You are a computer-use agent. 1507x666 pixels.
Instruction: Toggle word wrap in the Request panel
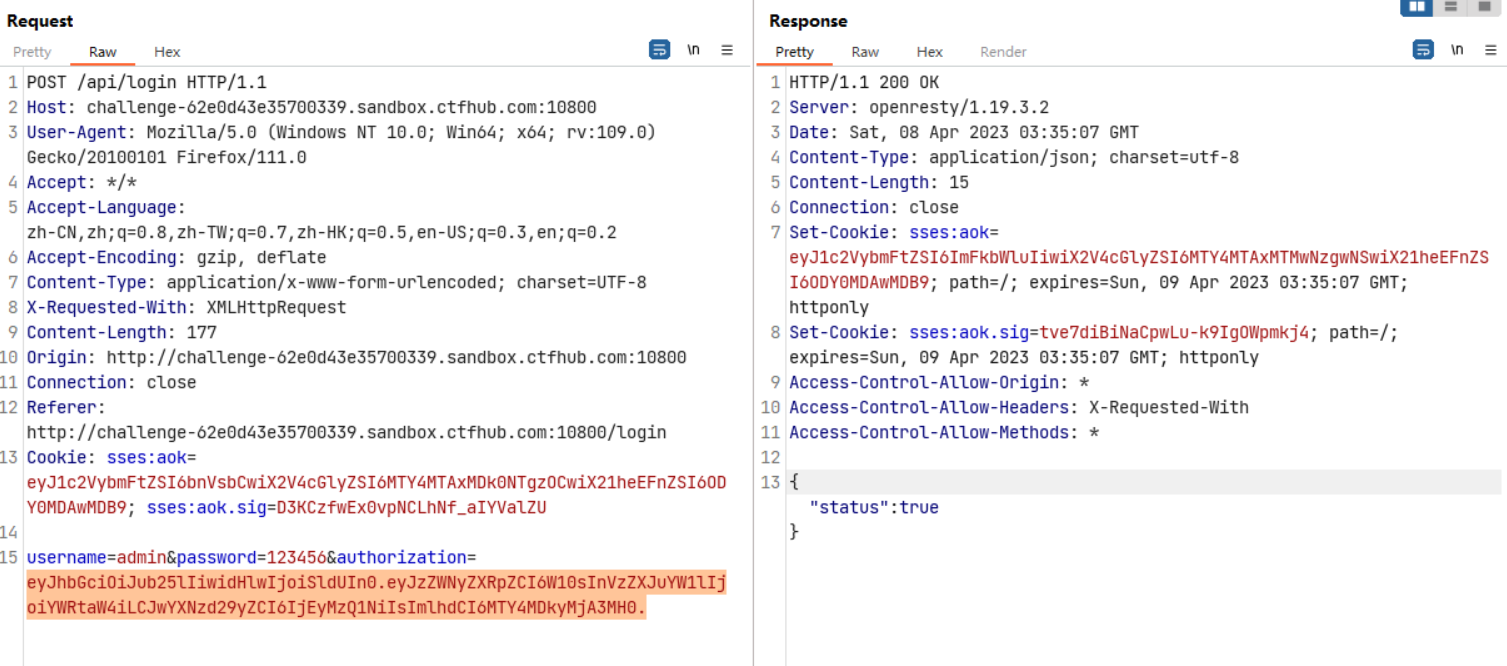659,50
